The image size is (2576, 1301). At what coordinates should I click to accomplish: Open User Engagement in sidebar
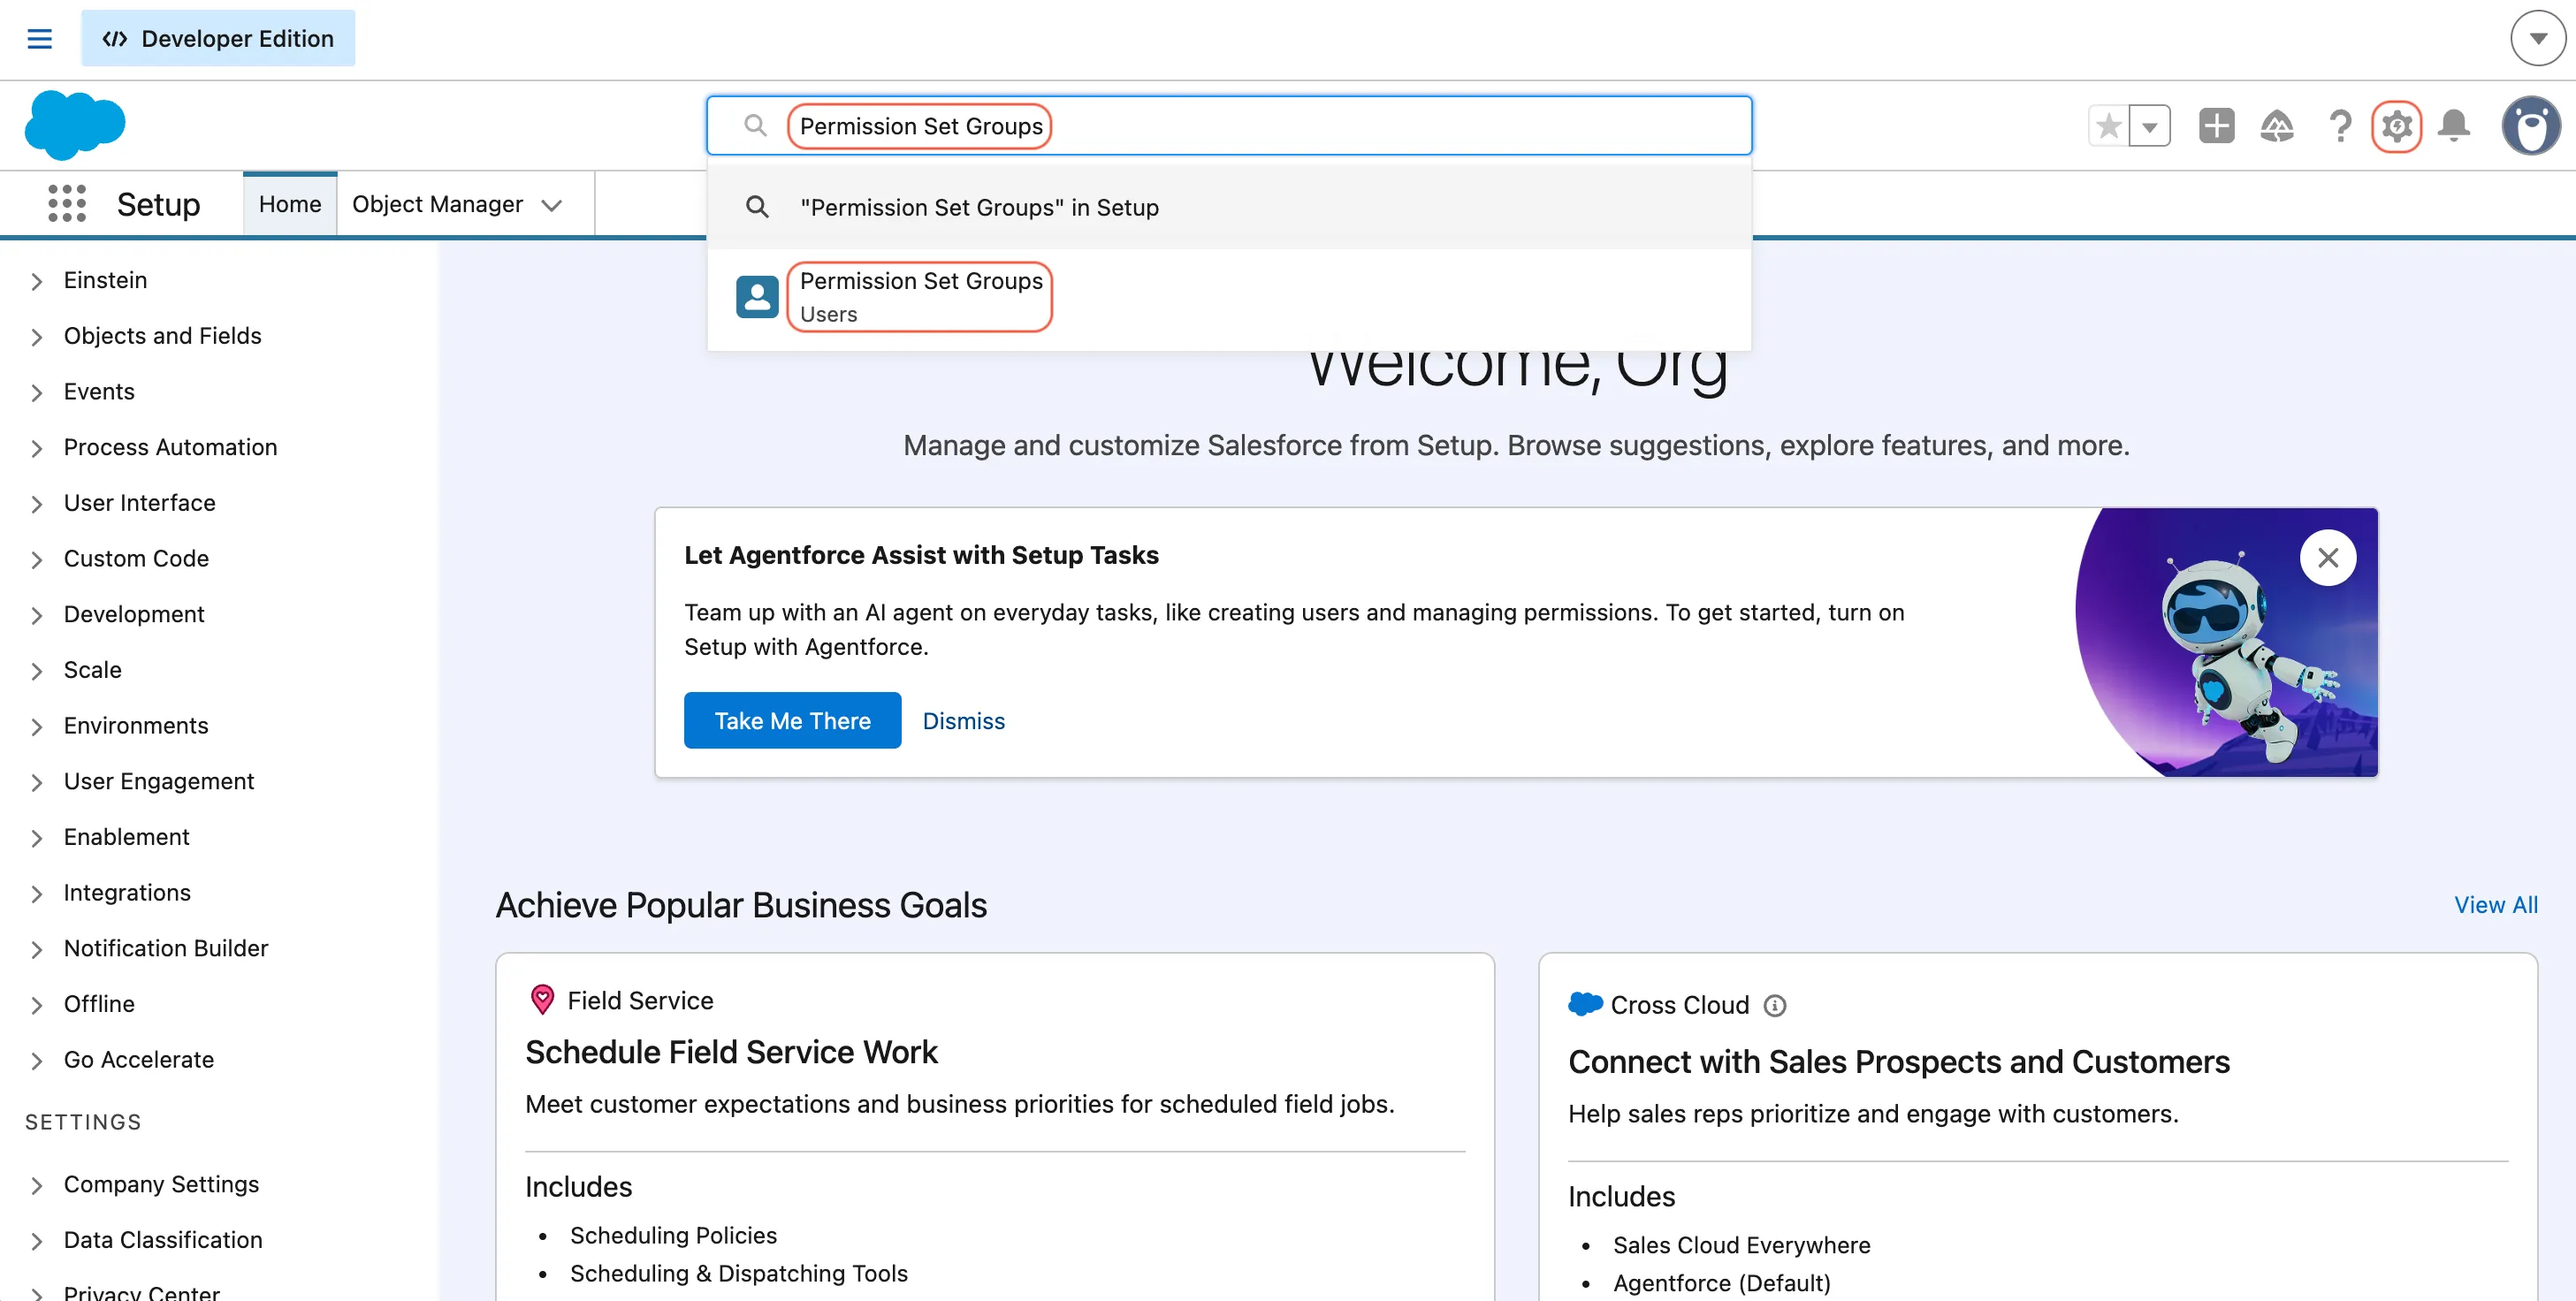tap(159, 781)
